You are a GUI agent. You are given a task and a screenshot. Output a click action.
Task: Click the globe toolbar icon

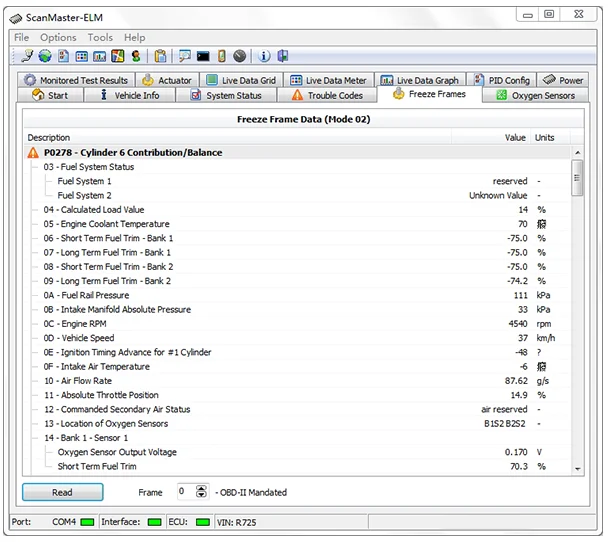pos(45,56)
